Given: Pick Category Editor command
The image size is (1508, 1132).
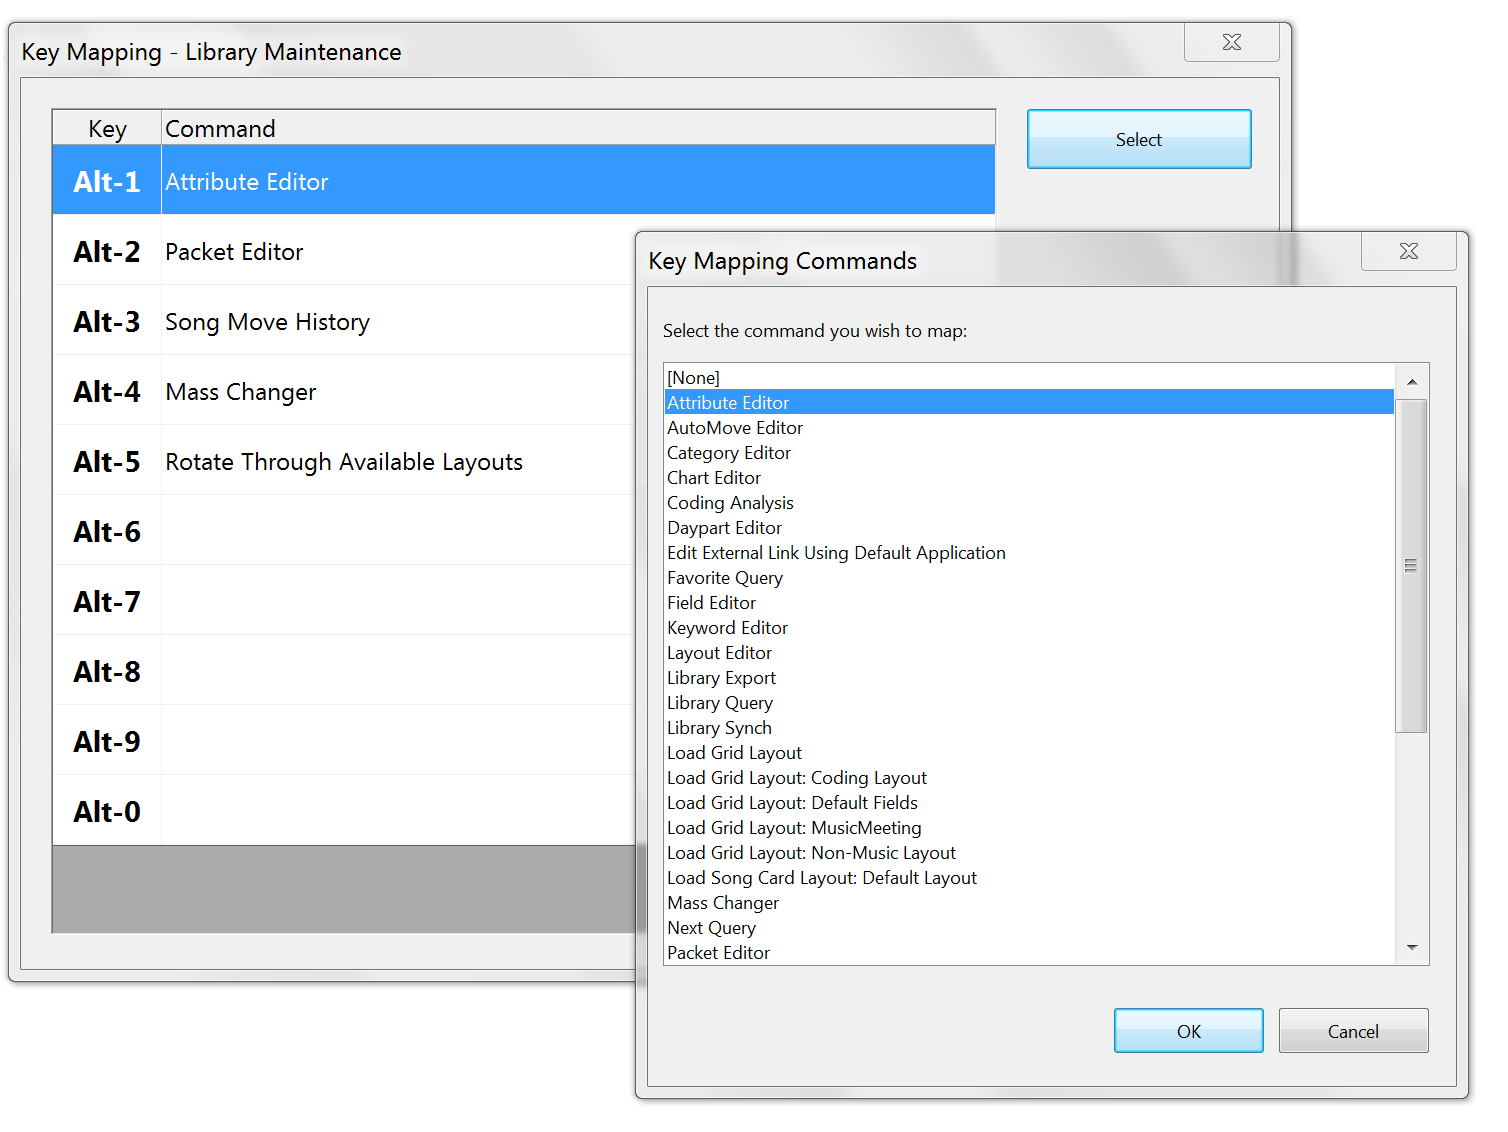Looking at the screenshot, I should 729,453.
